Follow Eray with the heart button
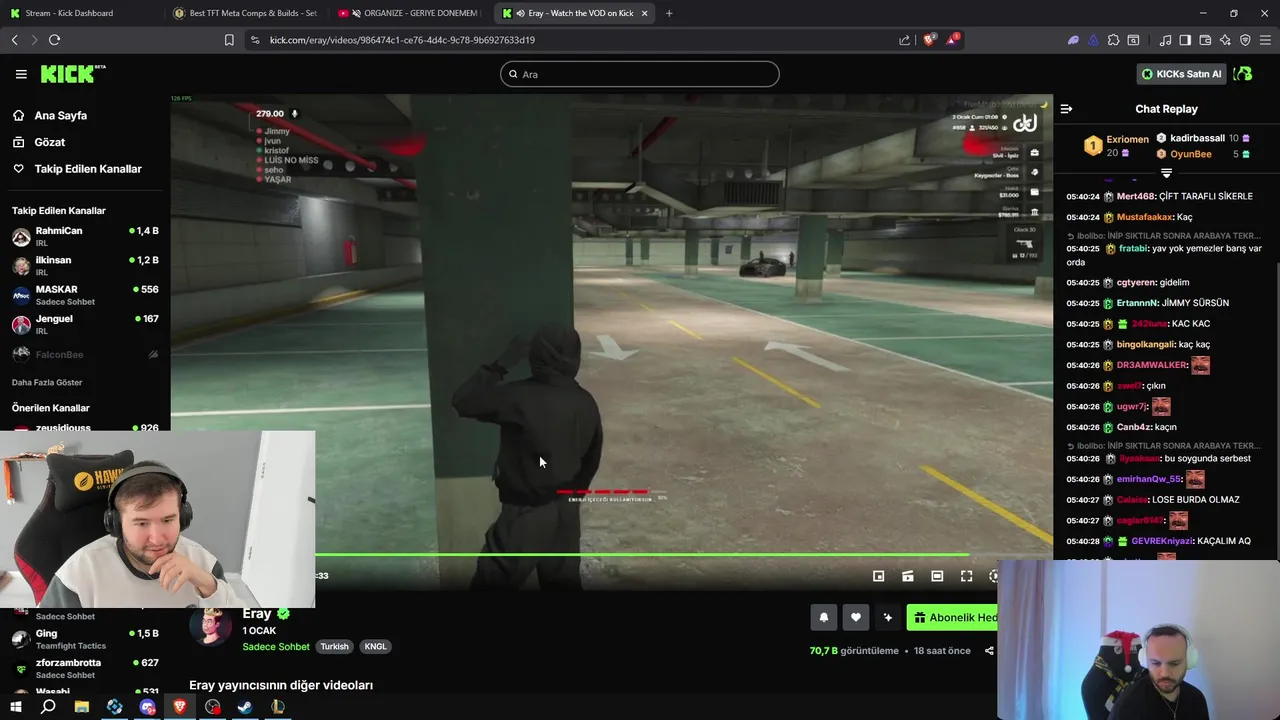Screen dimensions: 1280x720 tap(855, 618)
